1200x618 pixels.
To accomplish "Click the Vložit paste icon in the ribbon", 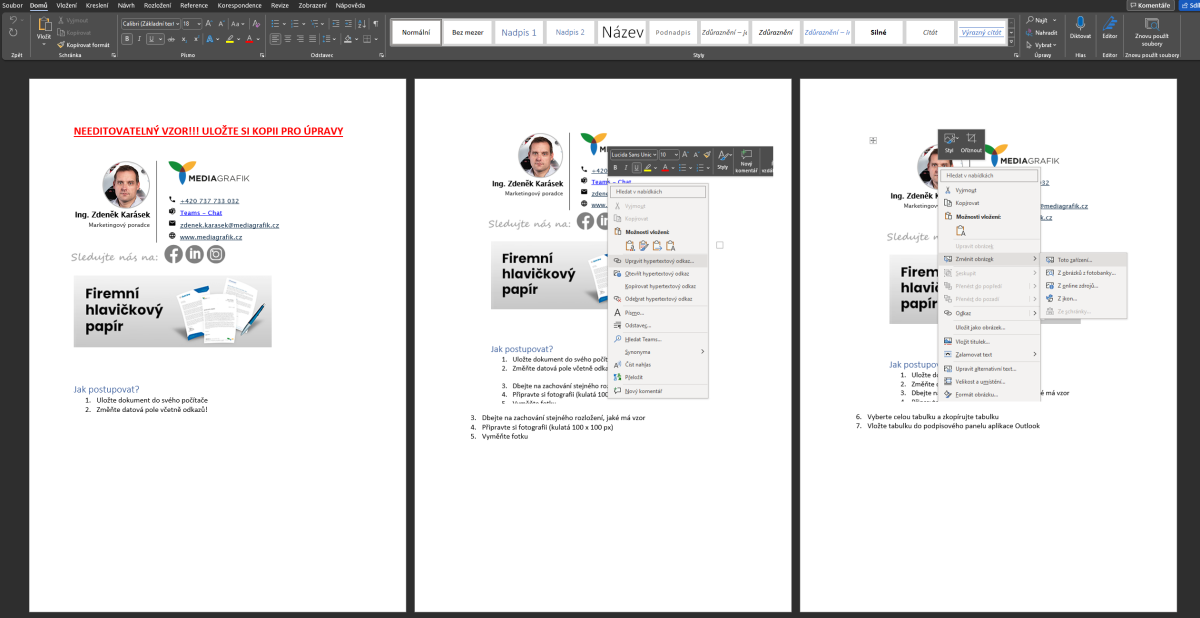I will pyautogui.click(x=43, y=26).
